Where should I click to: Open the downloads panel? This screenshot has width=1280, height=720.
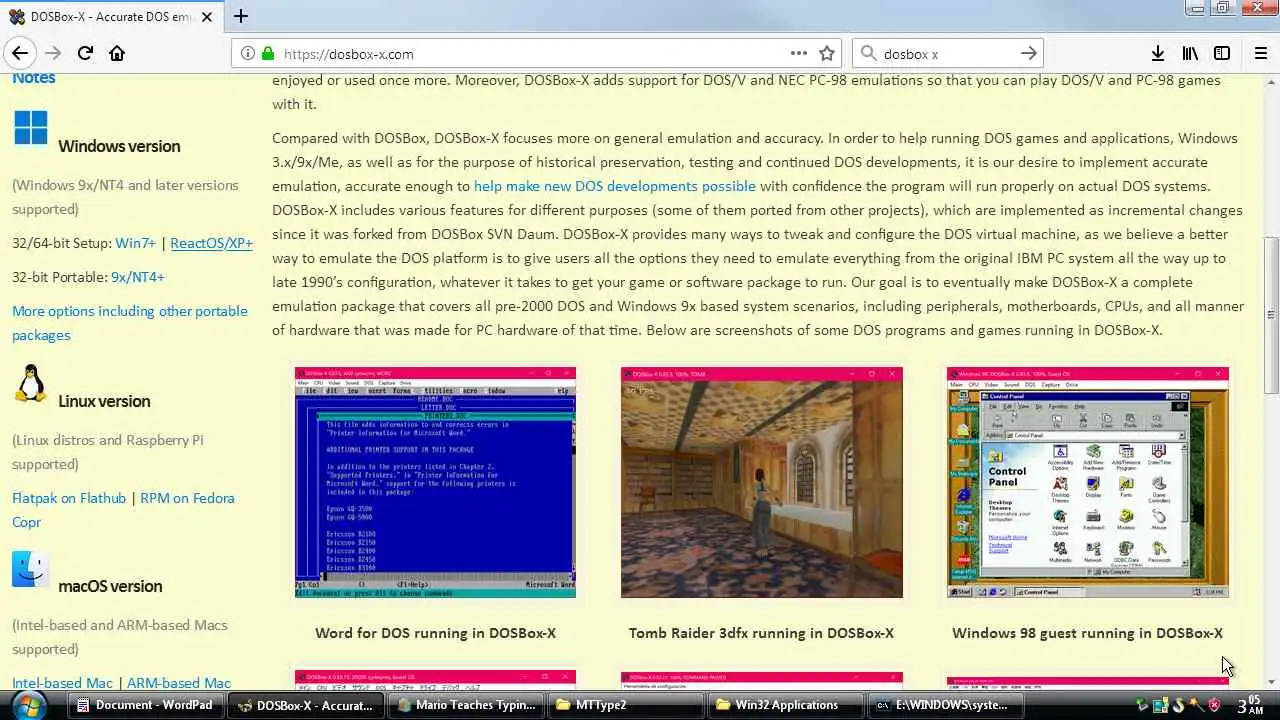(1157, 53)
